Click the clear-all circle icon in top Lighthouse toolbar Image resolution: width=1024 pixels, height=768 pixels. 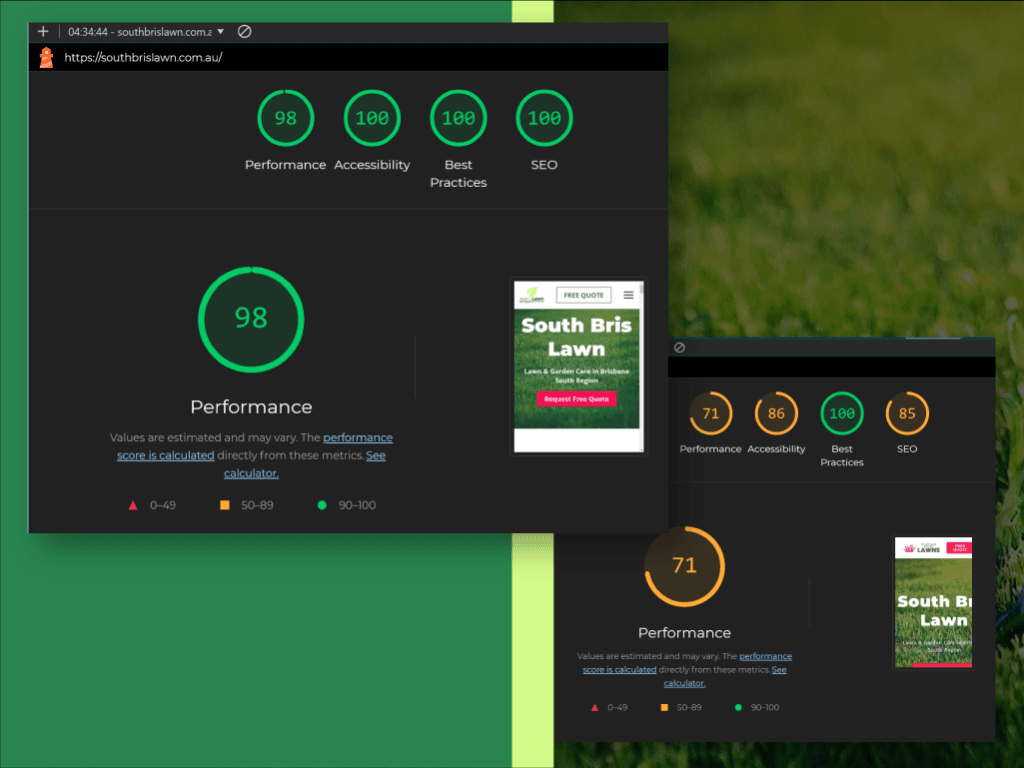tap(244, 31)
